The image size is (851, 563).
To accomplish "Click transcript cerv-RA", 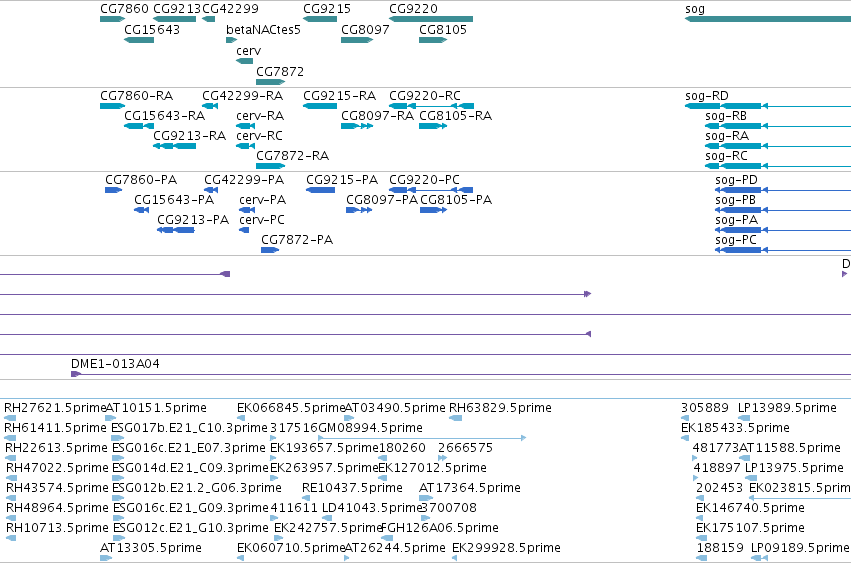I will pyautogui.click(x=245, y=126).
